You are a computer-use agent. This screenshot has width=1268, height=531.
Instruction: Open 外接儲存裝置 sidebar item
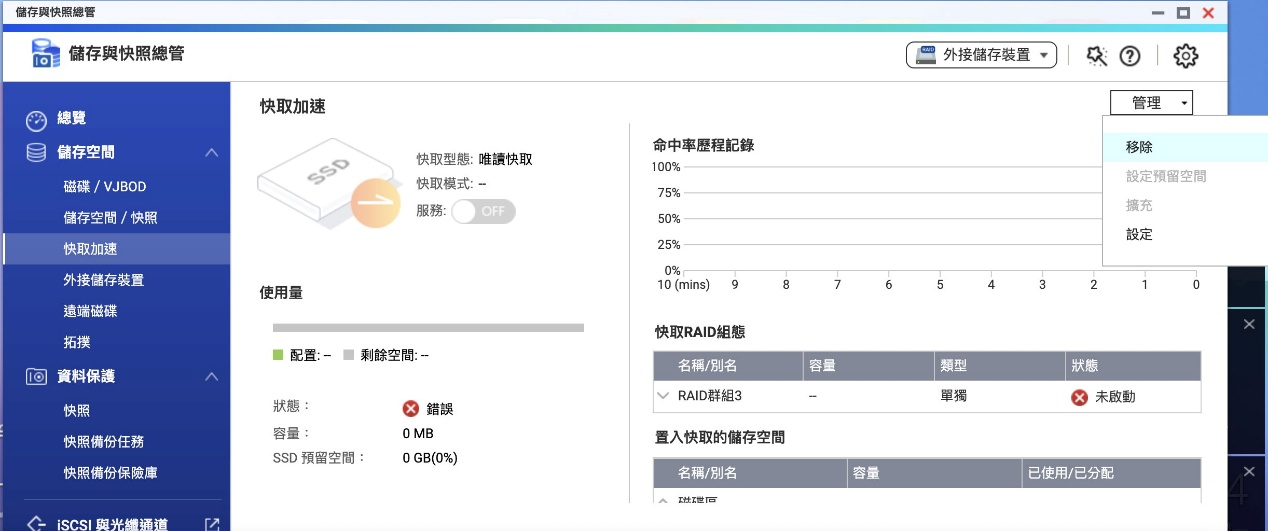pos(103,280)
